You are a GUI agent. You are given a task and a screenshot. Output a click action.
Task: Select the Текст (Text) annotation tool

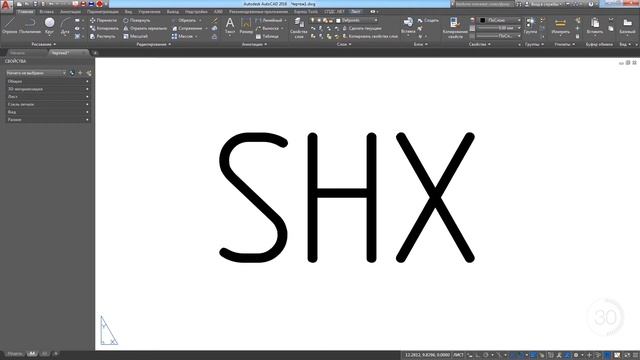[230, 26]
